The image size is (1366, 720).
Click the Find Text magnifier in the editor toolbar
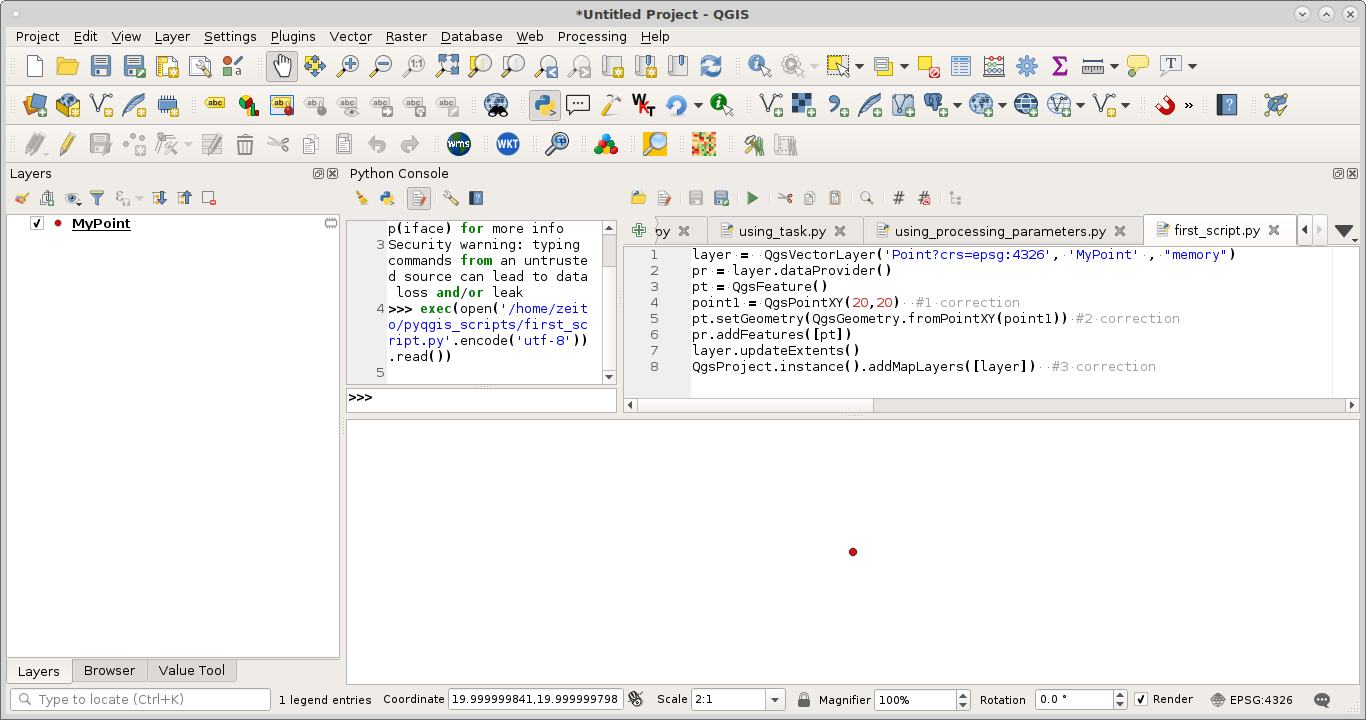(867, 198)
